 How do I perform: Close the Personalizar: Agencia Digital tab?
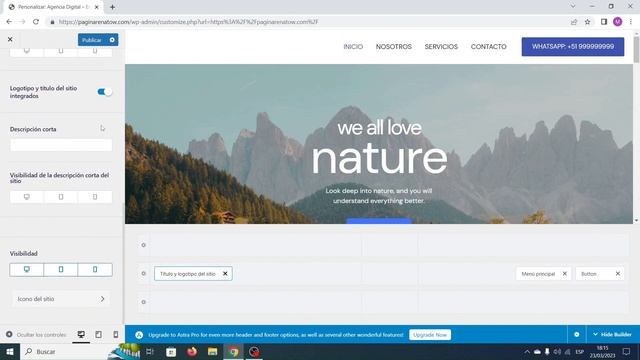pos(97,7)
